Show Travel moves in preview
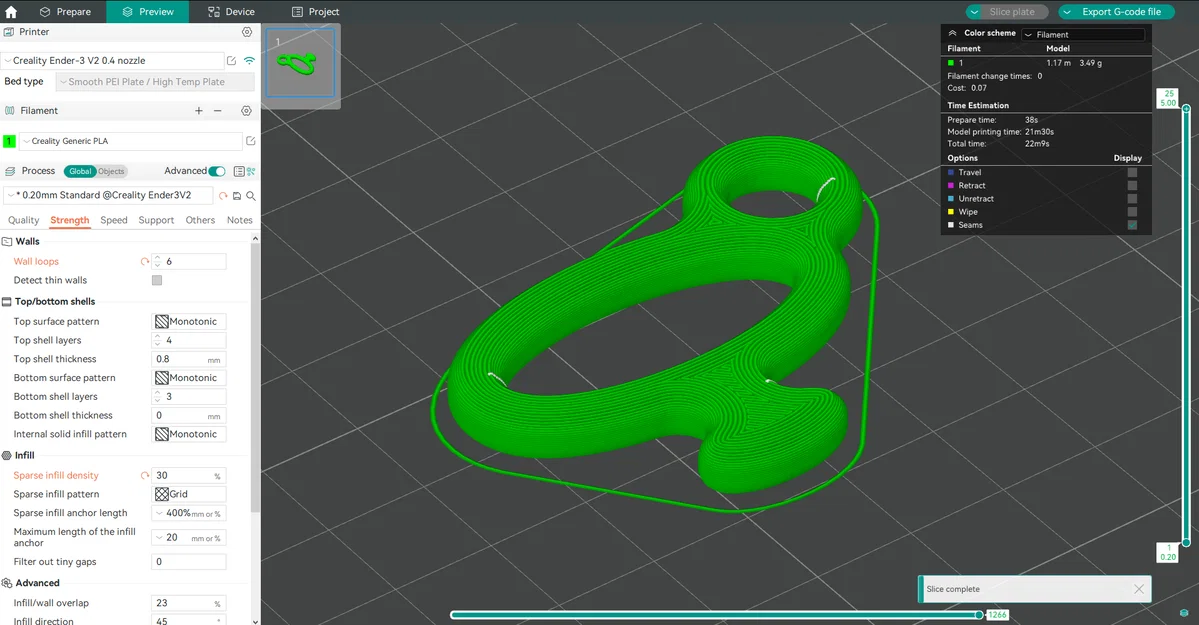This screenshot has height=625, width=1199. point(1132,172)
